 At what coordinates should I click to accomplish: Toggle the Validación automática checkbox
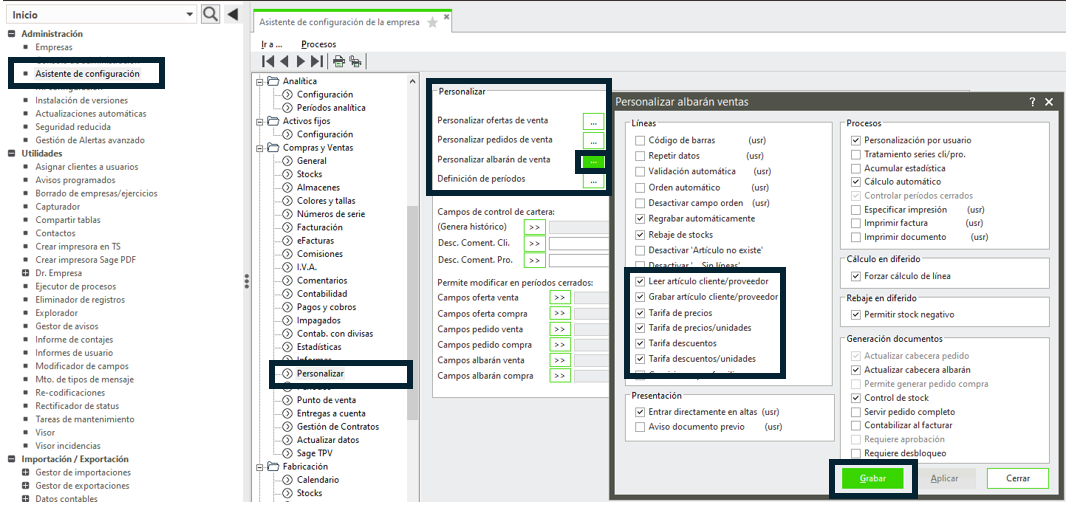(x=640, y=171)
